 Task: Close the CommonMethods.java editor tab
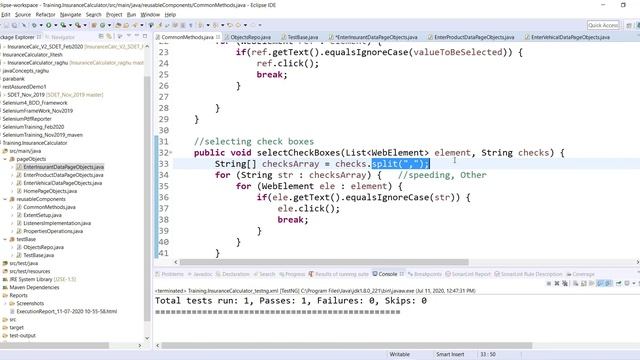pyautogui.click(x=218, y=37)
